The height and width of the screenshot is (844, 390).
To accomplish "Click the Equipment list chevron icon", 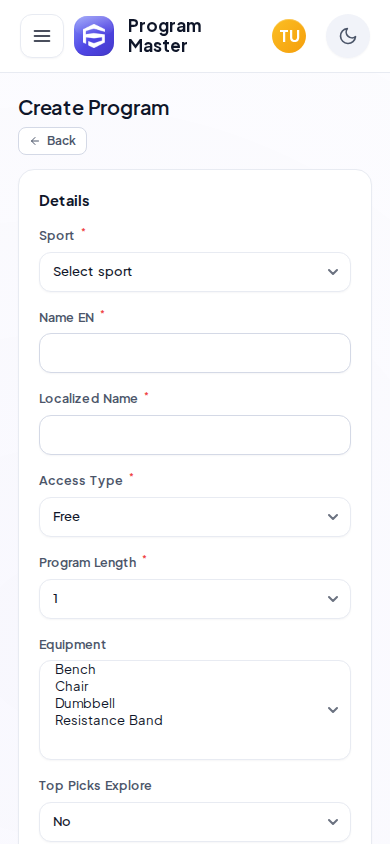I will coord(333,710).
